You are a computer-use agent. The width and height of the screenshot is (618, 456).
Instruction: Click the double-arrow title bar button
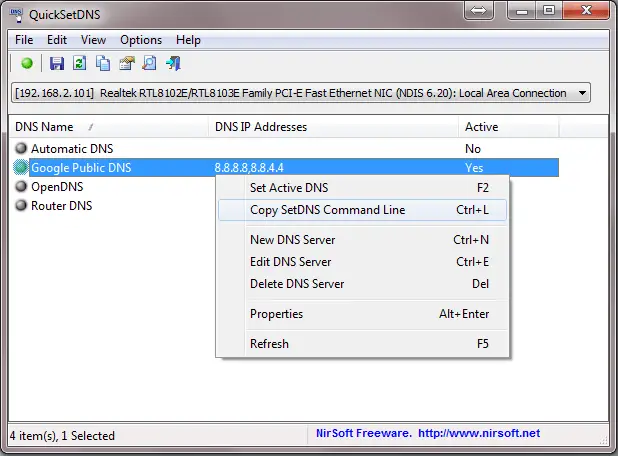click(x=479, y=11)
